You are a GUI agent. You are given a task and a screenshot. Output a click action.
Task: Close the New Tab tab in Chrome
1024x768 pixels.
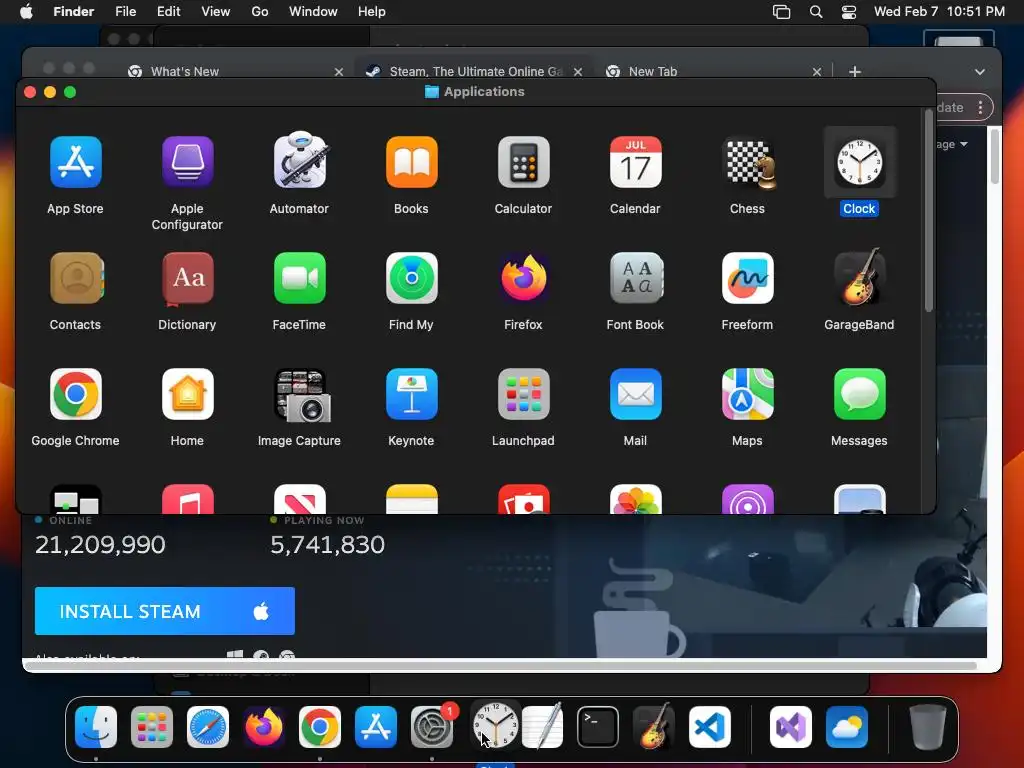pyautogui.click(x=817, y=72)
